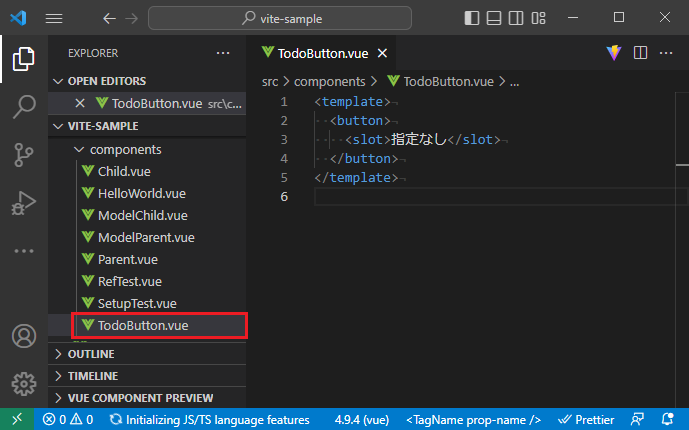Open the Search view in activity bar

pyautogui.click(x=24, y=107)
